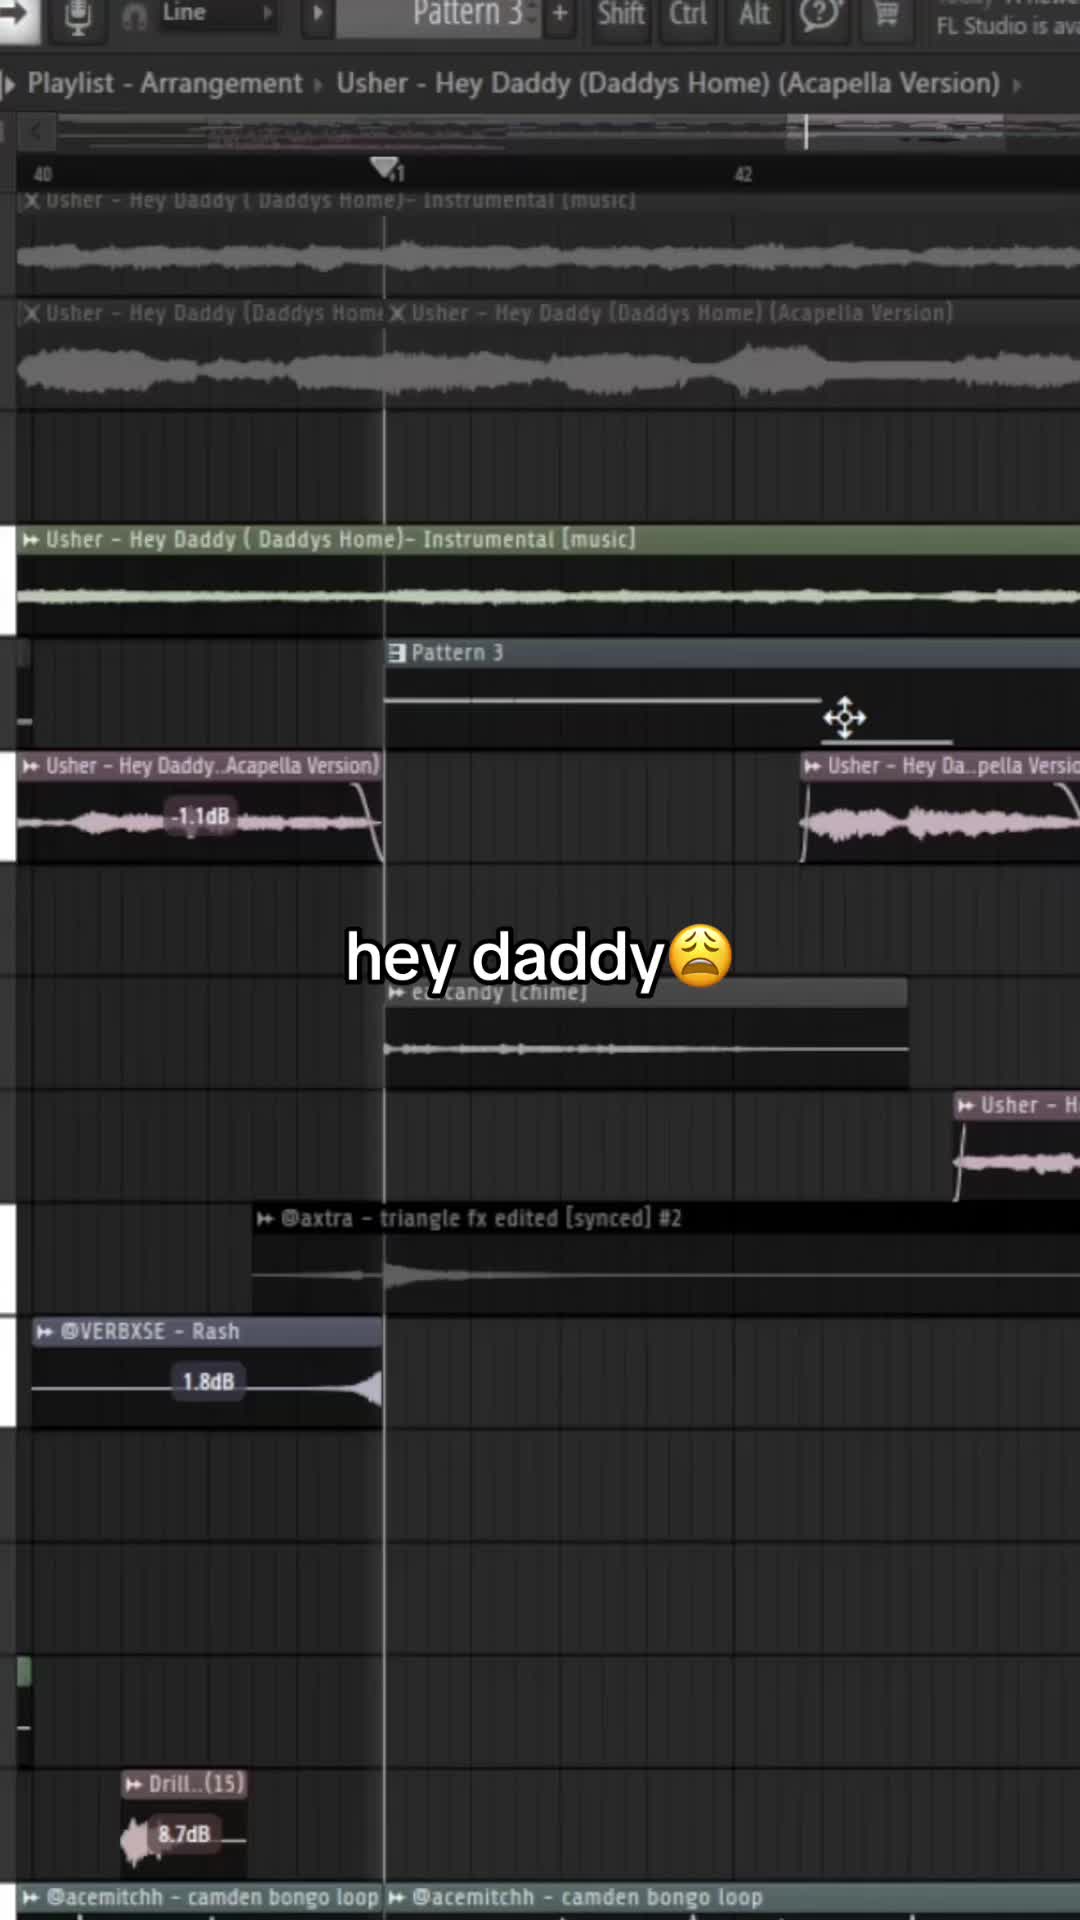Viewport: 1080px width, 1920px height.
Task: Click the green Instrumental [music] clip title
Action: pos(340,540)
